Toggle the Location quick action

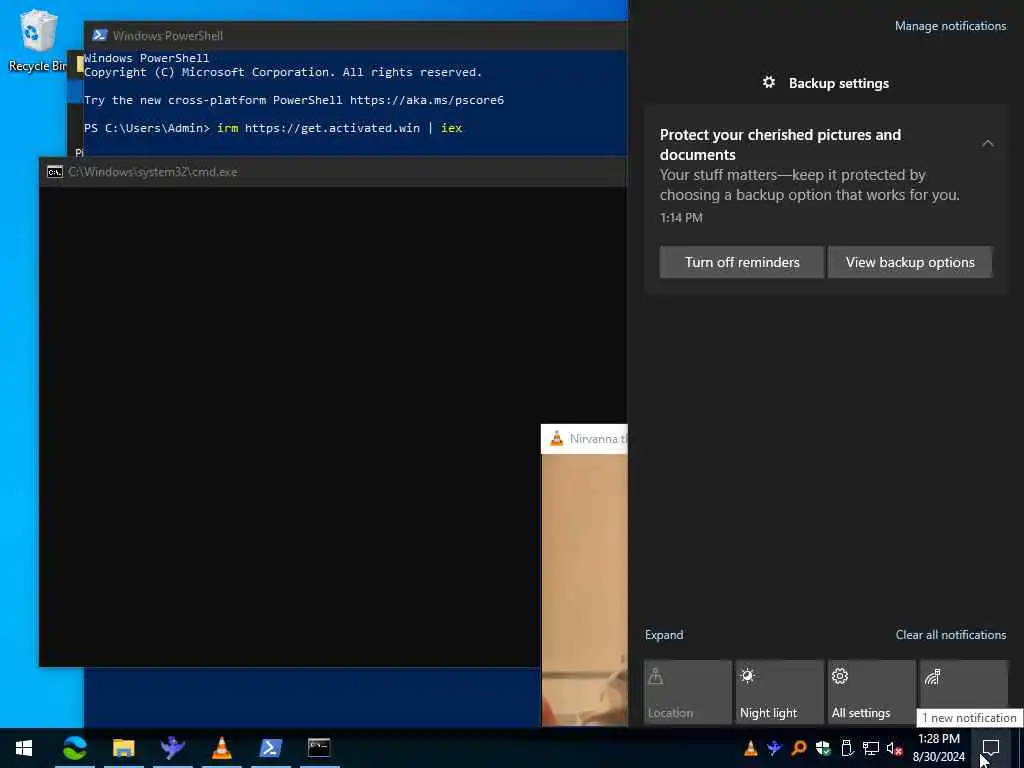click(688, 692)
